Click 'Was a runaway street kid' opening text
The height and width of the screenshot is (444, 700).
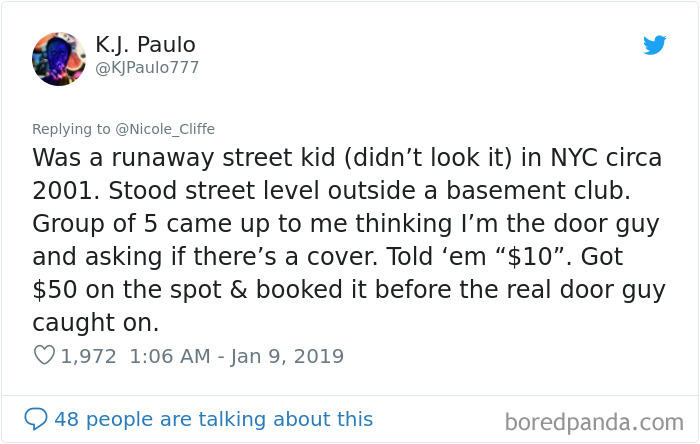[x=184, y=158]
